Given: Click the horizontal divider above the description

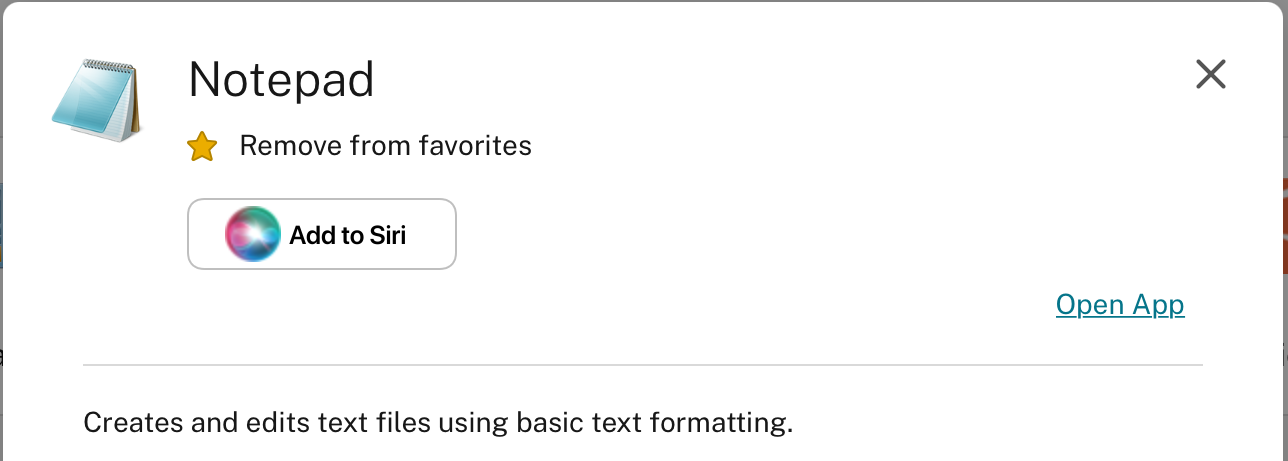Looking at the screenshot, I should pyautogui.click(x=642, y=366).
